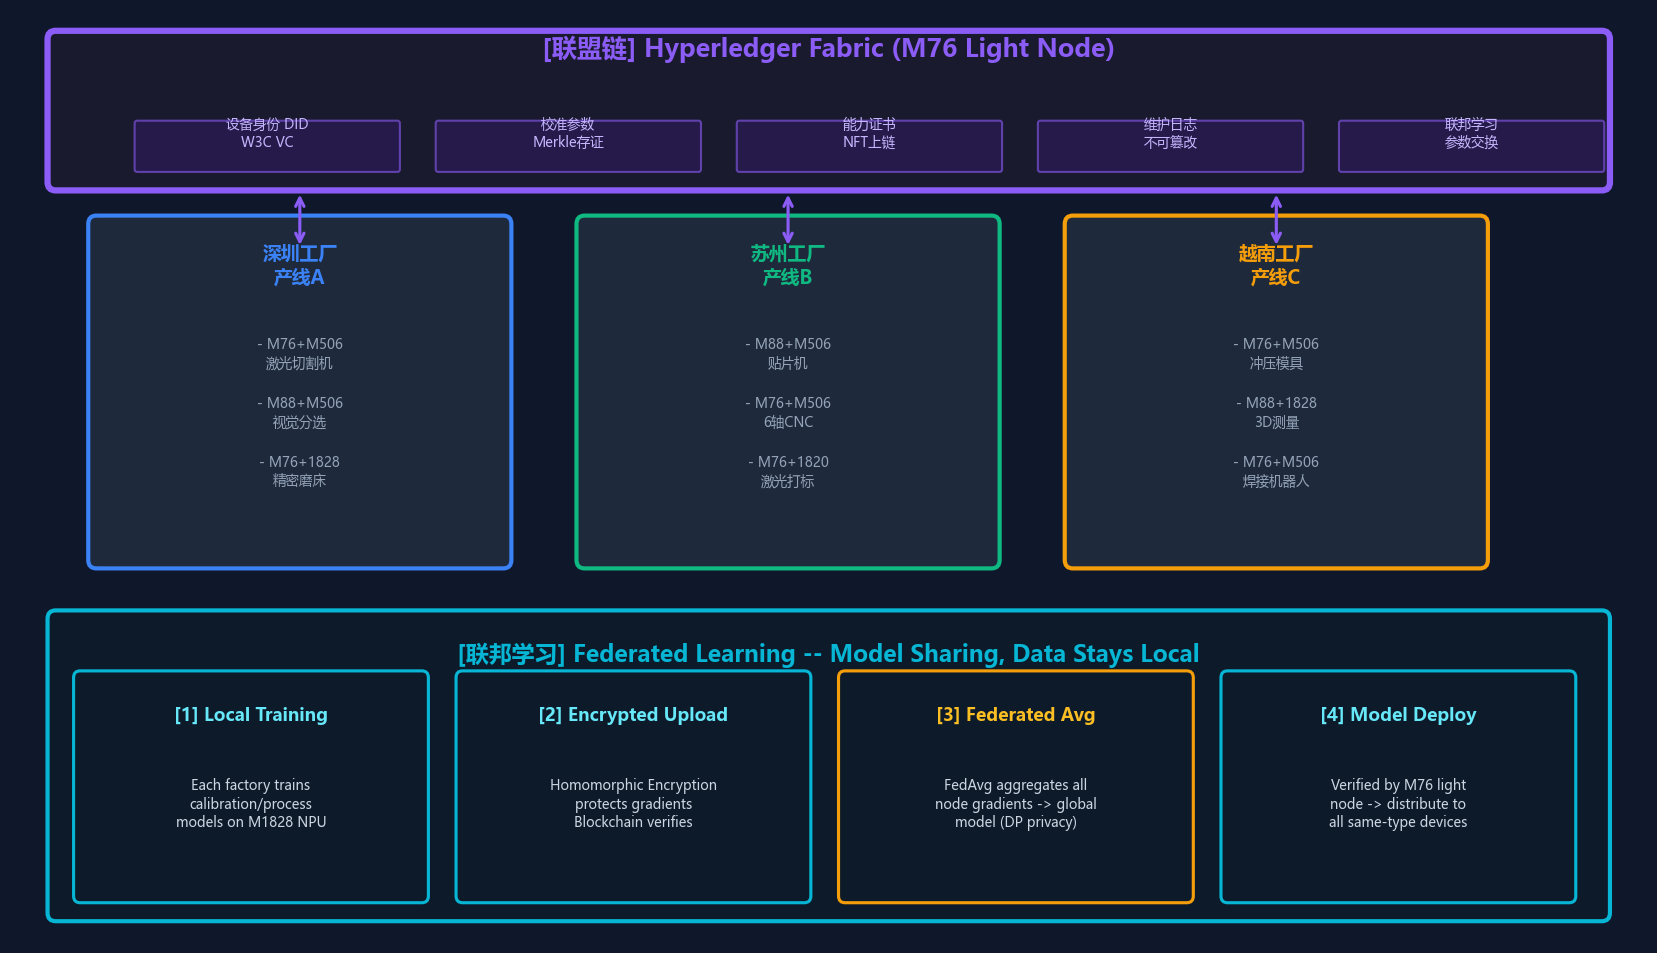This screenshot has width=1657, height=953.
Task: Click the 'model (DP privacy)' text
Action: coord(1016,822)
